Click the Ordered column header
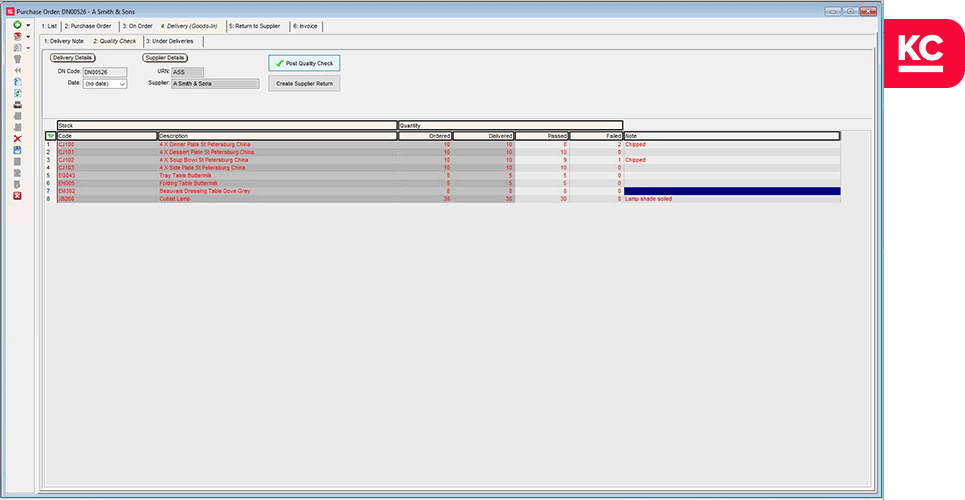 [425, 136]
